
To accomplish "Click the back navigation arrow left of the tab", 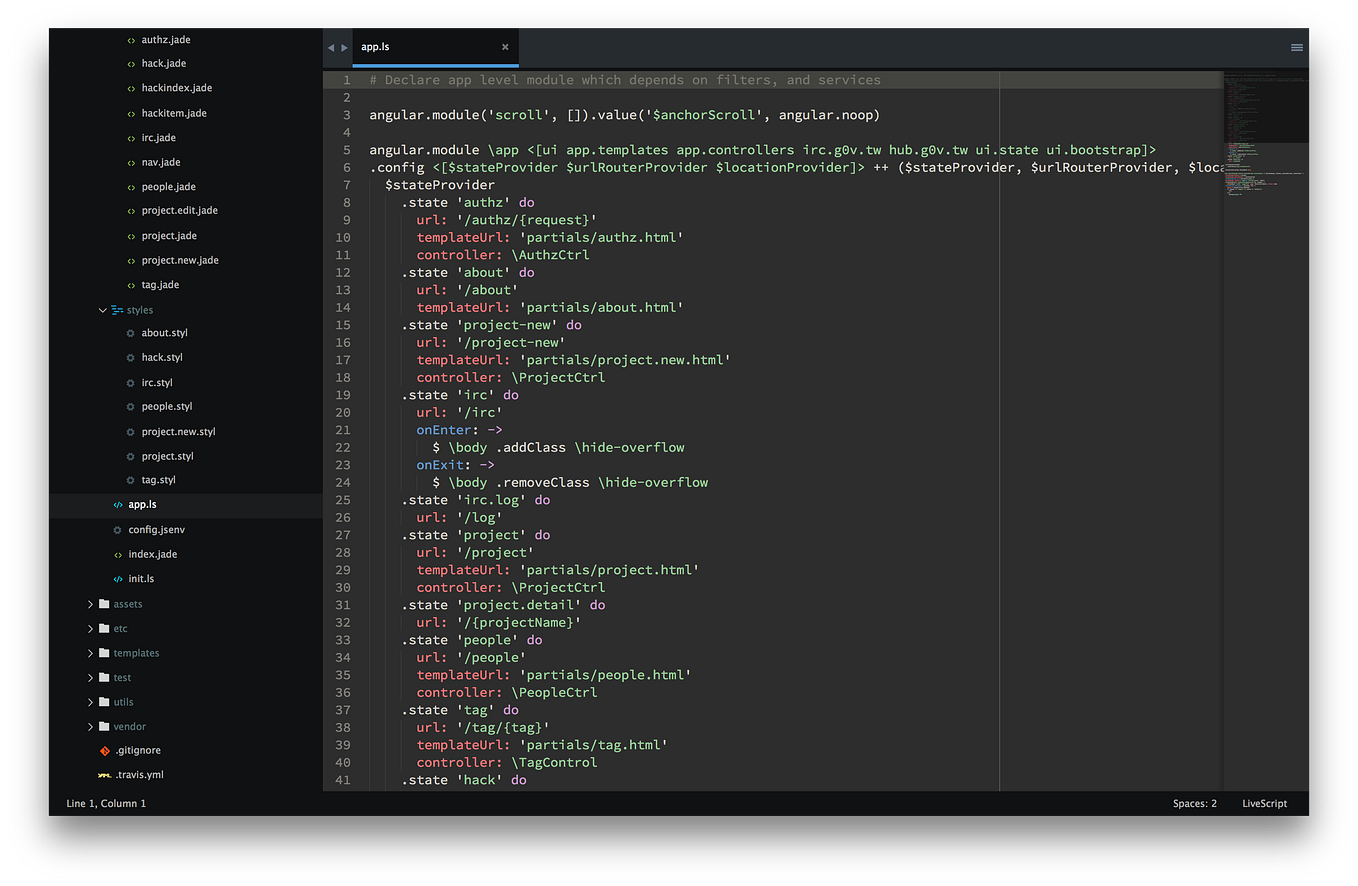I will point(332,46).
